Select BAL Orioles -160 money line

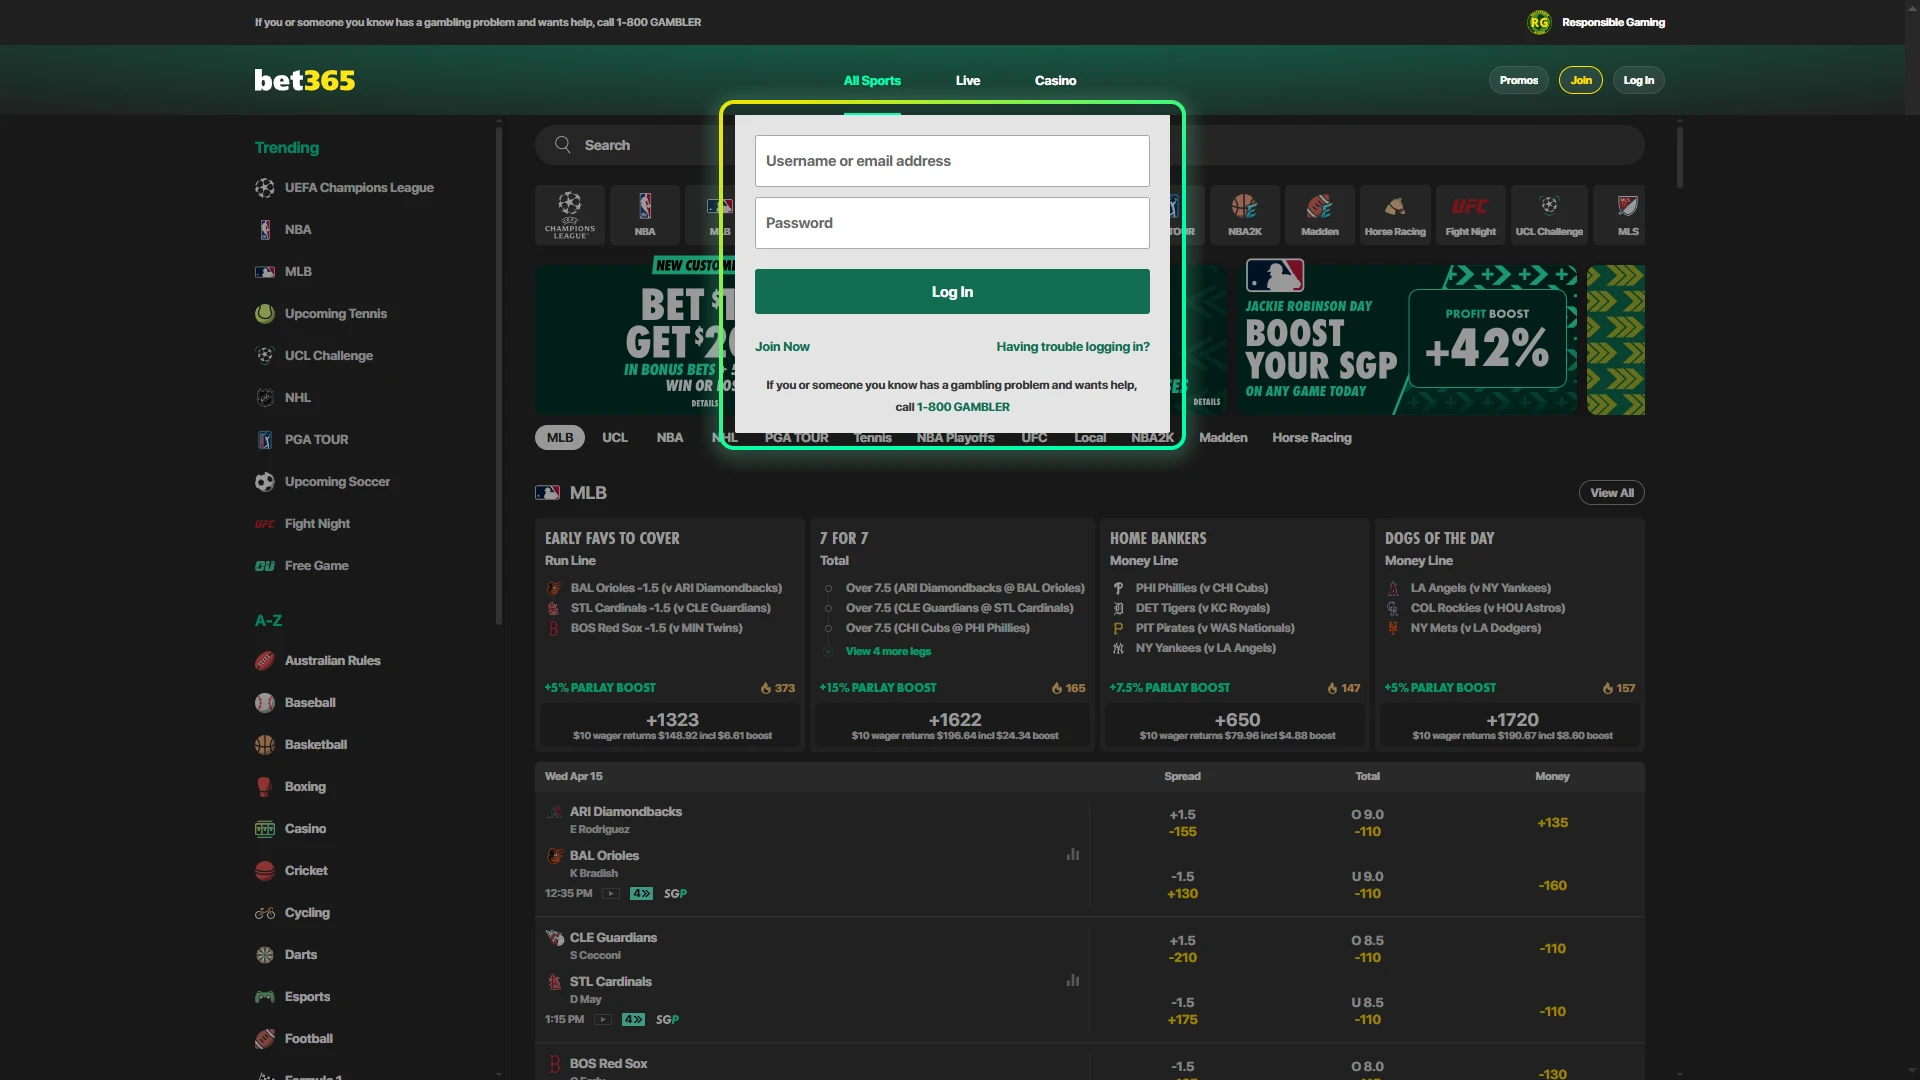(1553, 886)
